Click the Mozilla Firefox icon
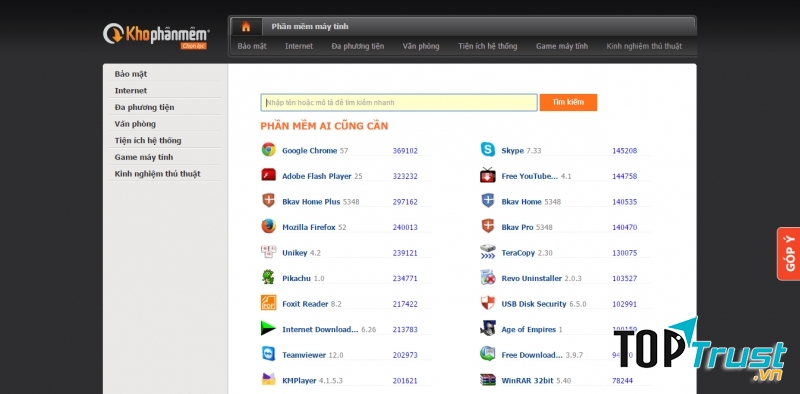Viewport: 800px width, 394px height. [268, 226]
